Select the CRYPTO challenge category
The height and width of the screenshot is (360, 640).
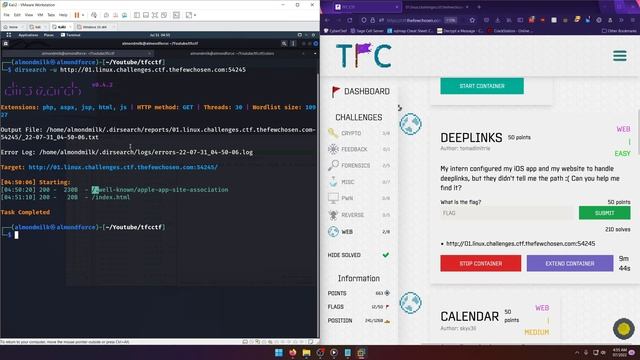(x=358, y=133)
